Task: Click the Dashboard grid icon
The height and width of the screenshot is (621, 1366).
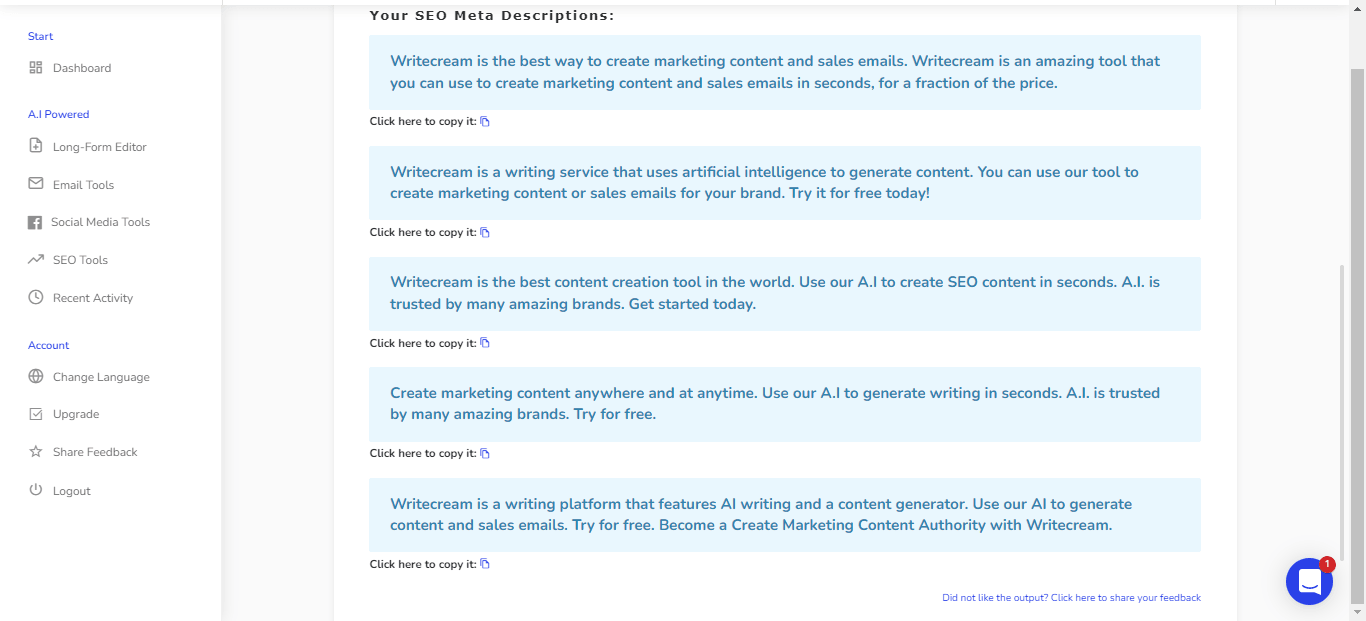Action: click(36, 68)
